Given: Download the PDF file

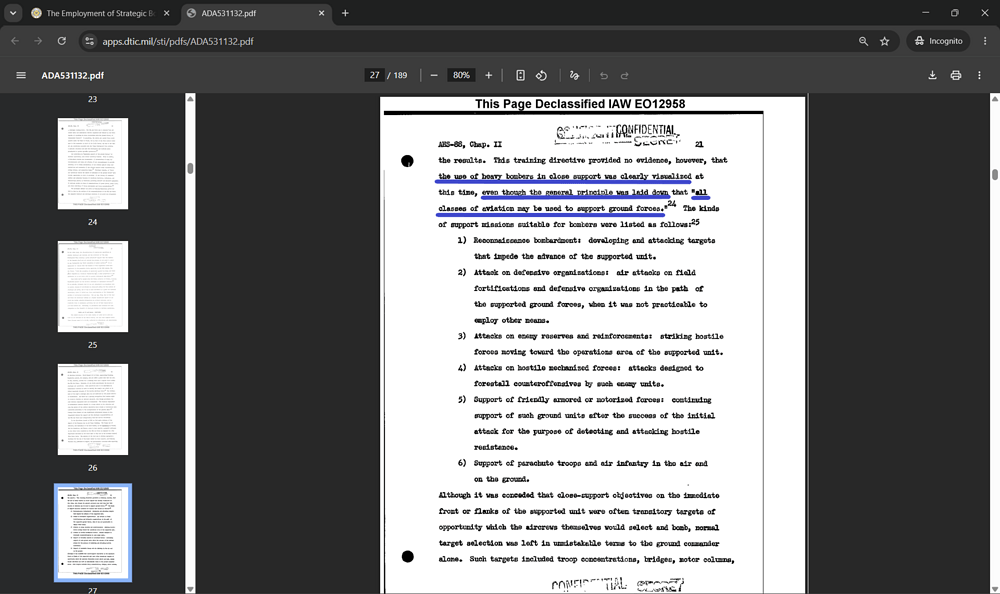Looking at the screenshot, I should (x=932, y=75).
